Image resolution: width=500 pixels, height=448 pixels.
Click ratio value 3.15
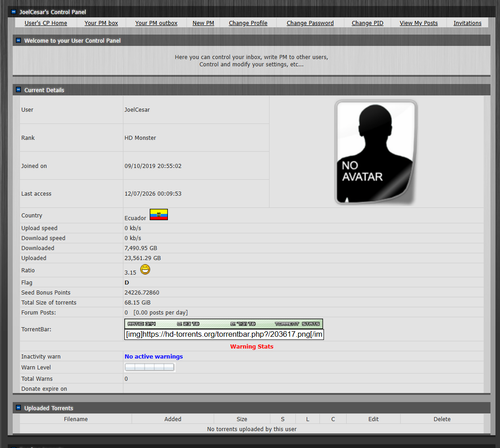click(130, 272)
